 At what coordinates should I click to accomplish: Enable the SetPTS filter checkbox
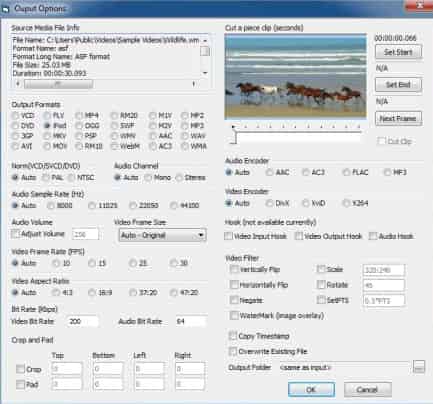(321, 300)
